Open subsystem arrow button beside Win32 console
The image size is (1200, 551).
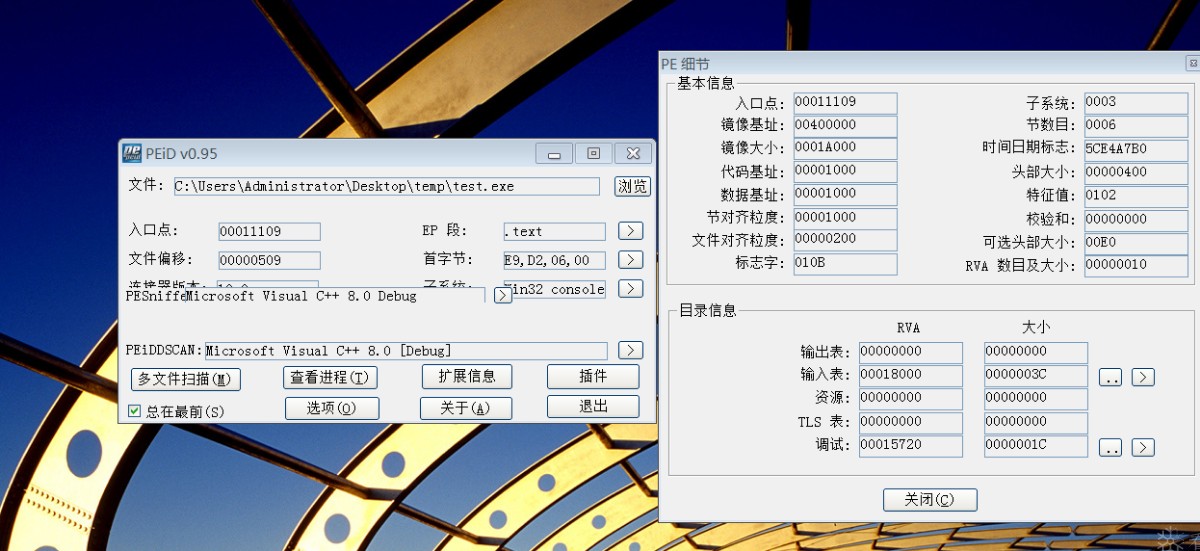point(630,289)
